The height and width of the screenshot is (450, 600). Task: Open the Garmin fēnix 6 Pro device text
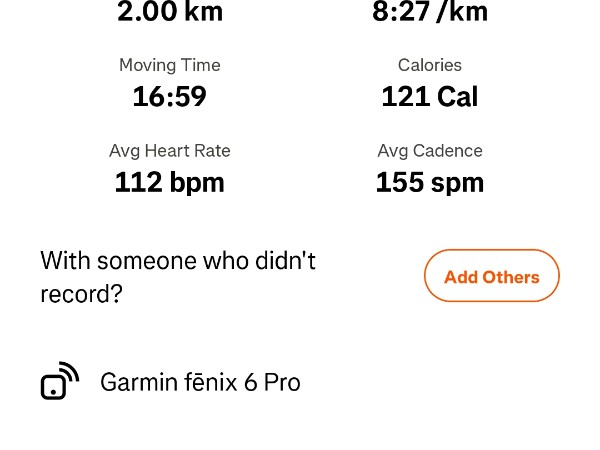click(x=200, y=382)
